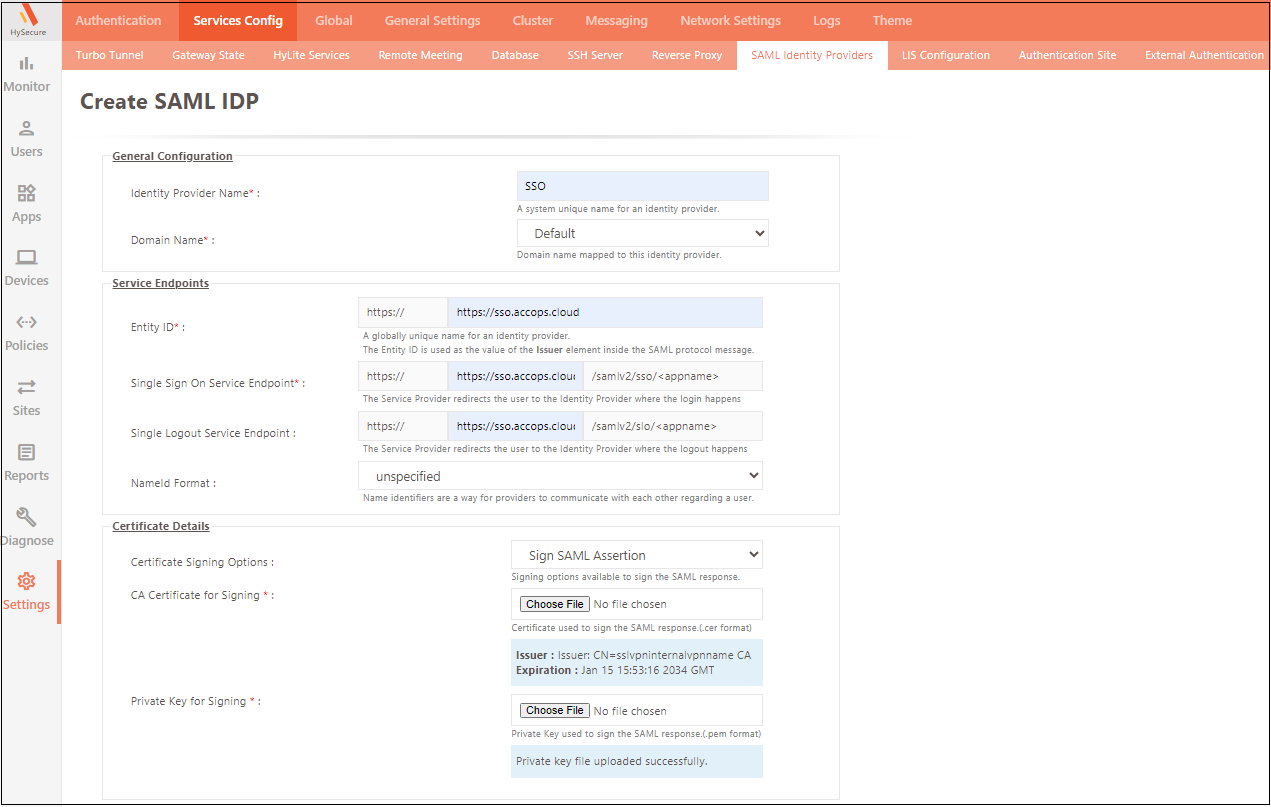Expand the Certificate Signing Options dropdown
This screenshot has width=1271, height=807.
click(x=636, y=555)
